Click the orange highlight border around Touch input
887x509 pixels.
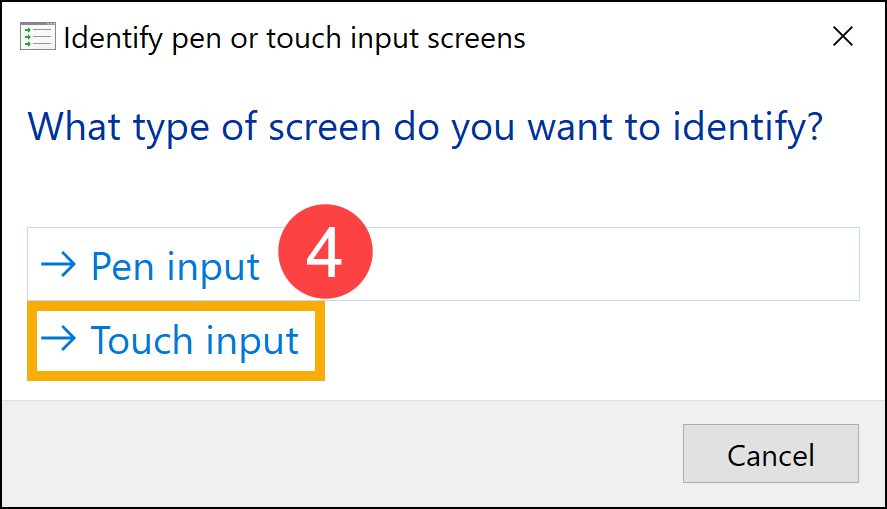coord(176,306)
